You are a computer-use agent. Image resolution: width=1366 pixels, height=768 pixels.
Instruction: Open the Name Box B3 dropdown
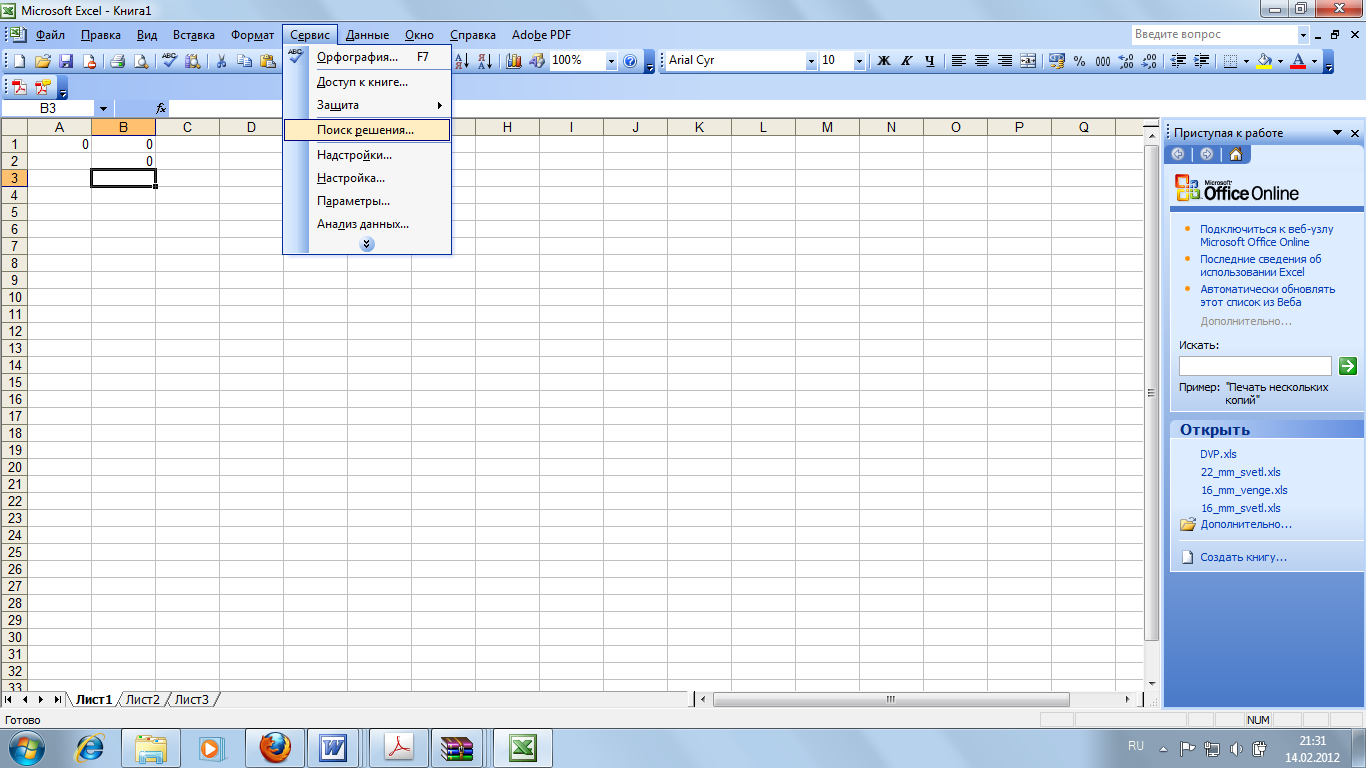click(103, 107)
